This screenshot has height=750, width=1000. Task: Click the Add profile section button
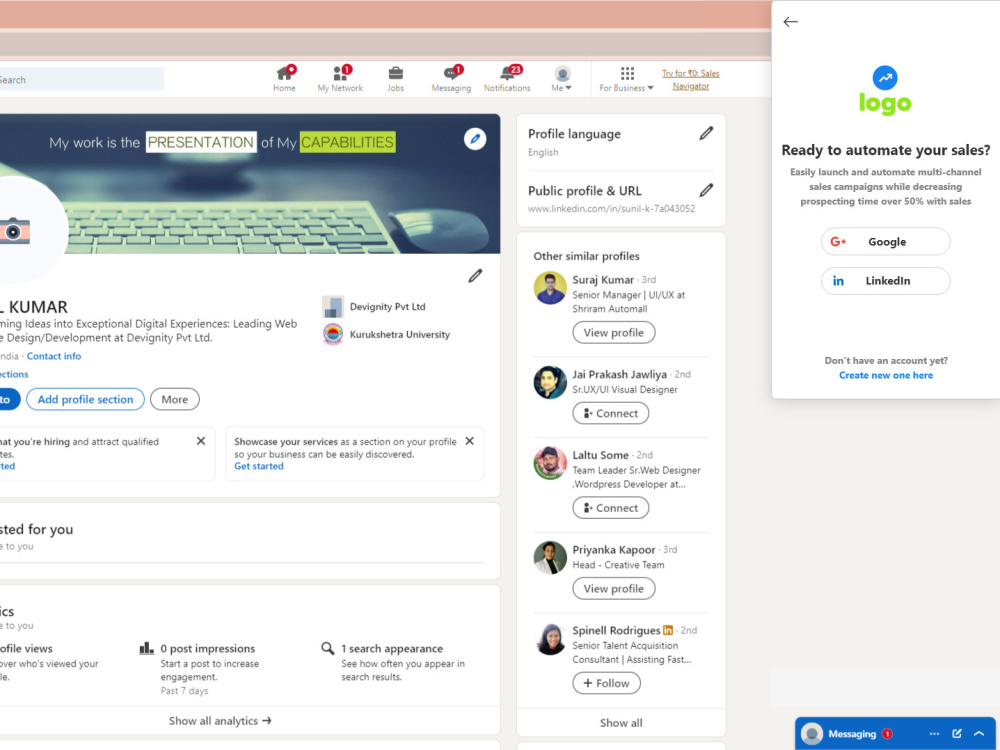tap(85, 399)
